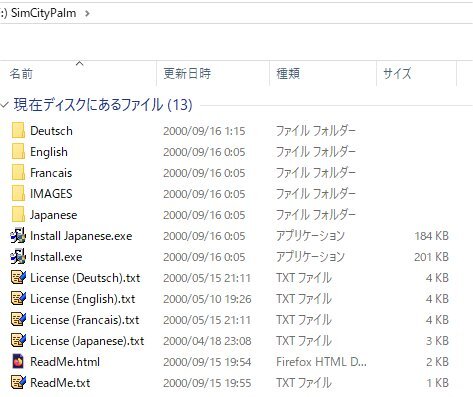Click the Firefox HTML D... type cell
The image size is (473, 397).
point(321,362)
